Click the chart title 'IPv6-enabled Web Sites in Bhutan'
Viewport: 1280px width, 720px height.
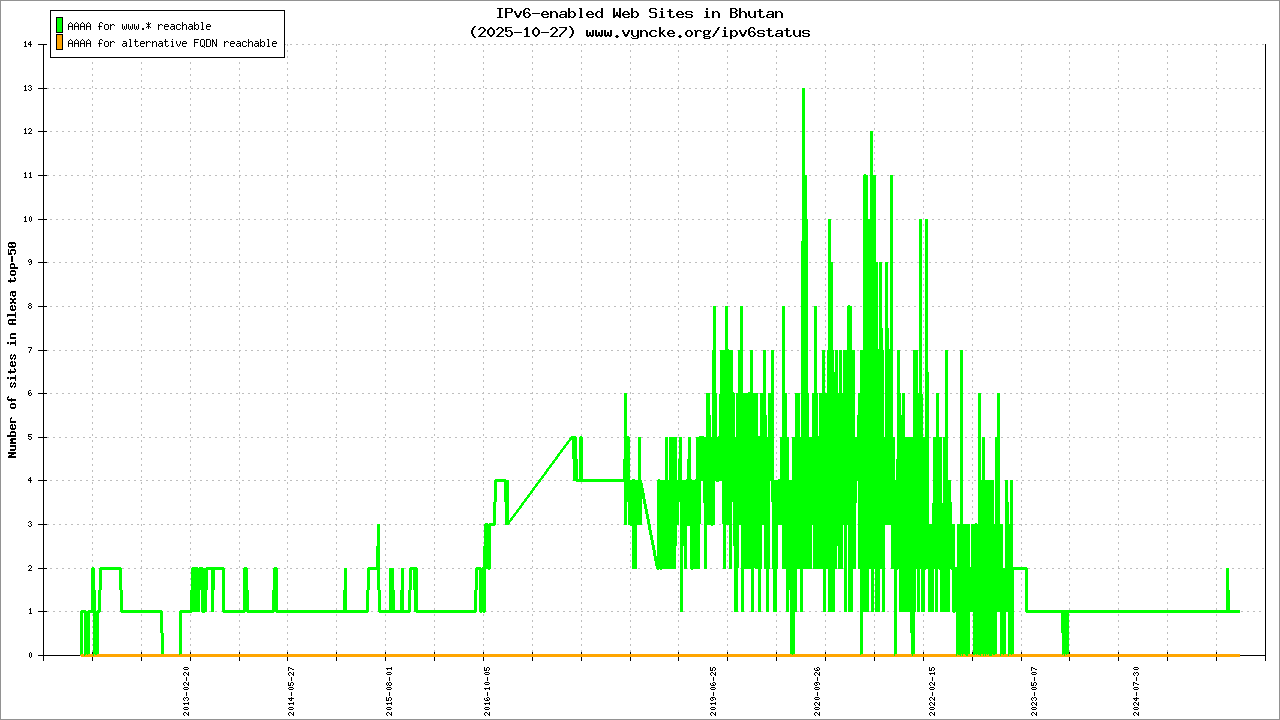640,13
